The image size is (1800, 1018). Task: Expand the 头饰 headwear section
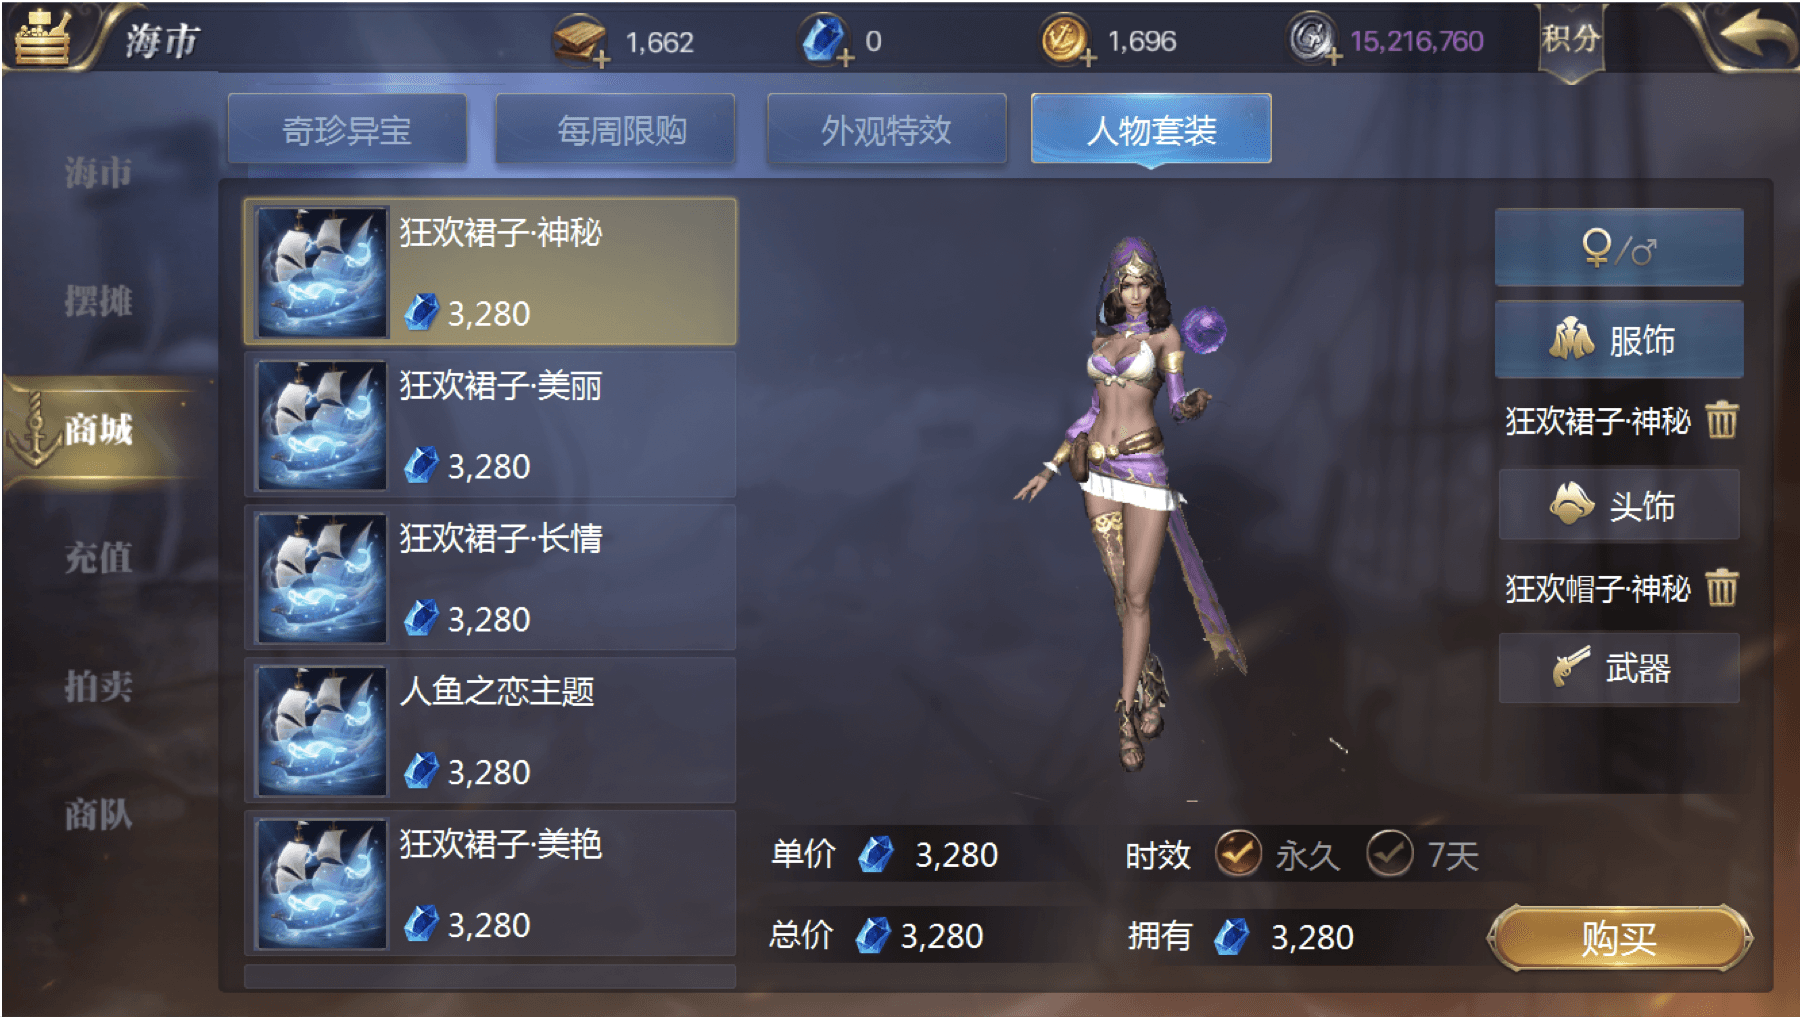pos(1618,505)
